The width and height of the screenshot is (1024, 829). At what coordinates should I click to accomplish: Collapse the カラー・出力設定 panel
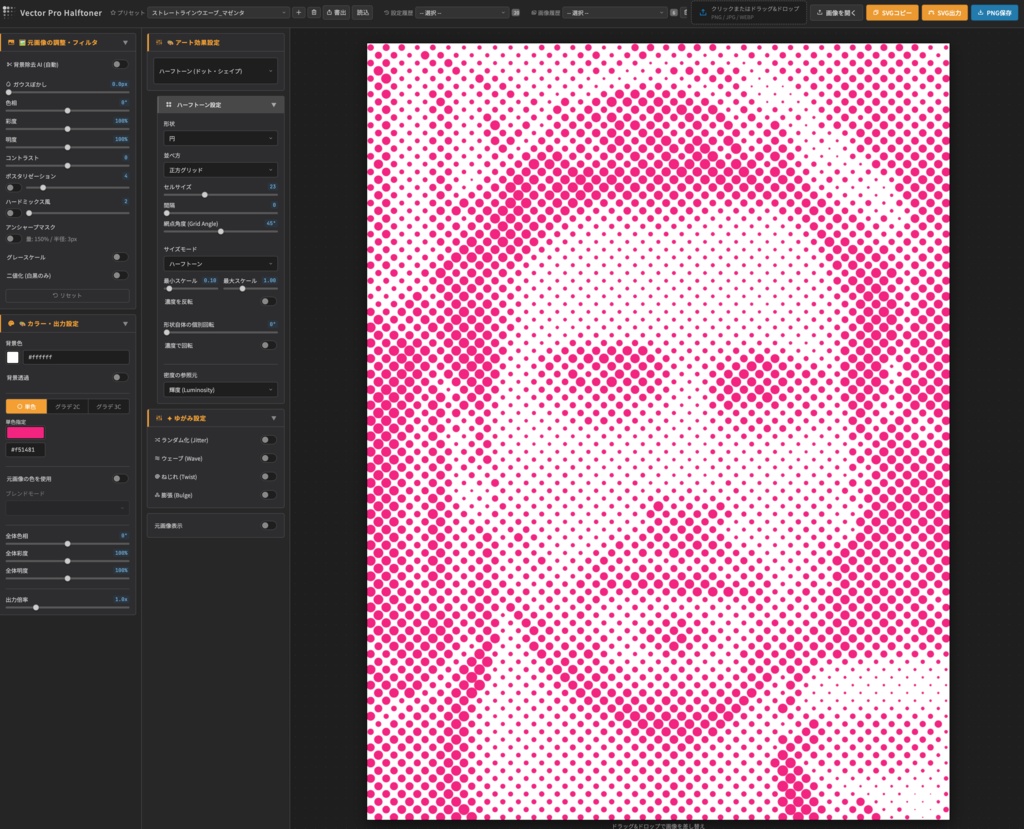pyautogui.click(x=125, y=324)
